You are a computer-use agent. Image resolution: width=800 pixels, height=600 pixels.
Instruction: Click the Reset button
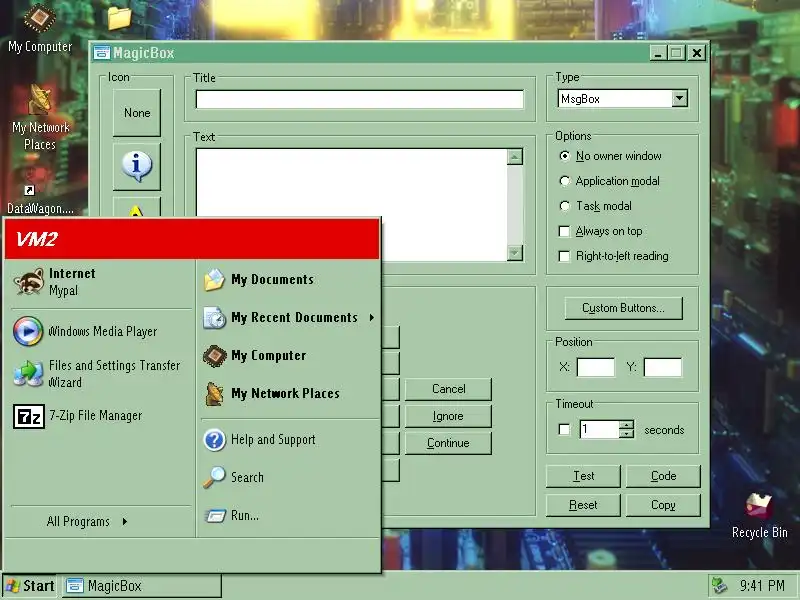point(583,505)
